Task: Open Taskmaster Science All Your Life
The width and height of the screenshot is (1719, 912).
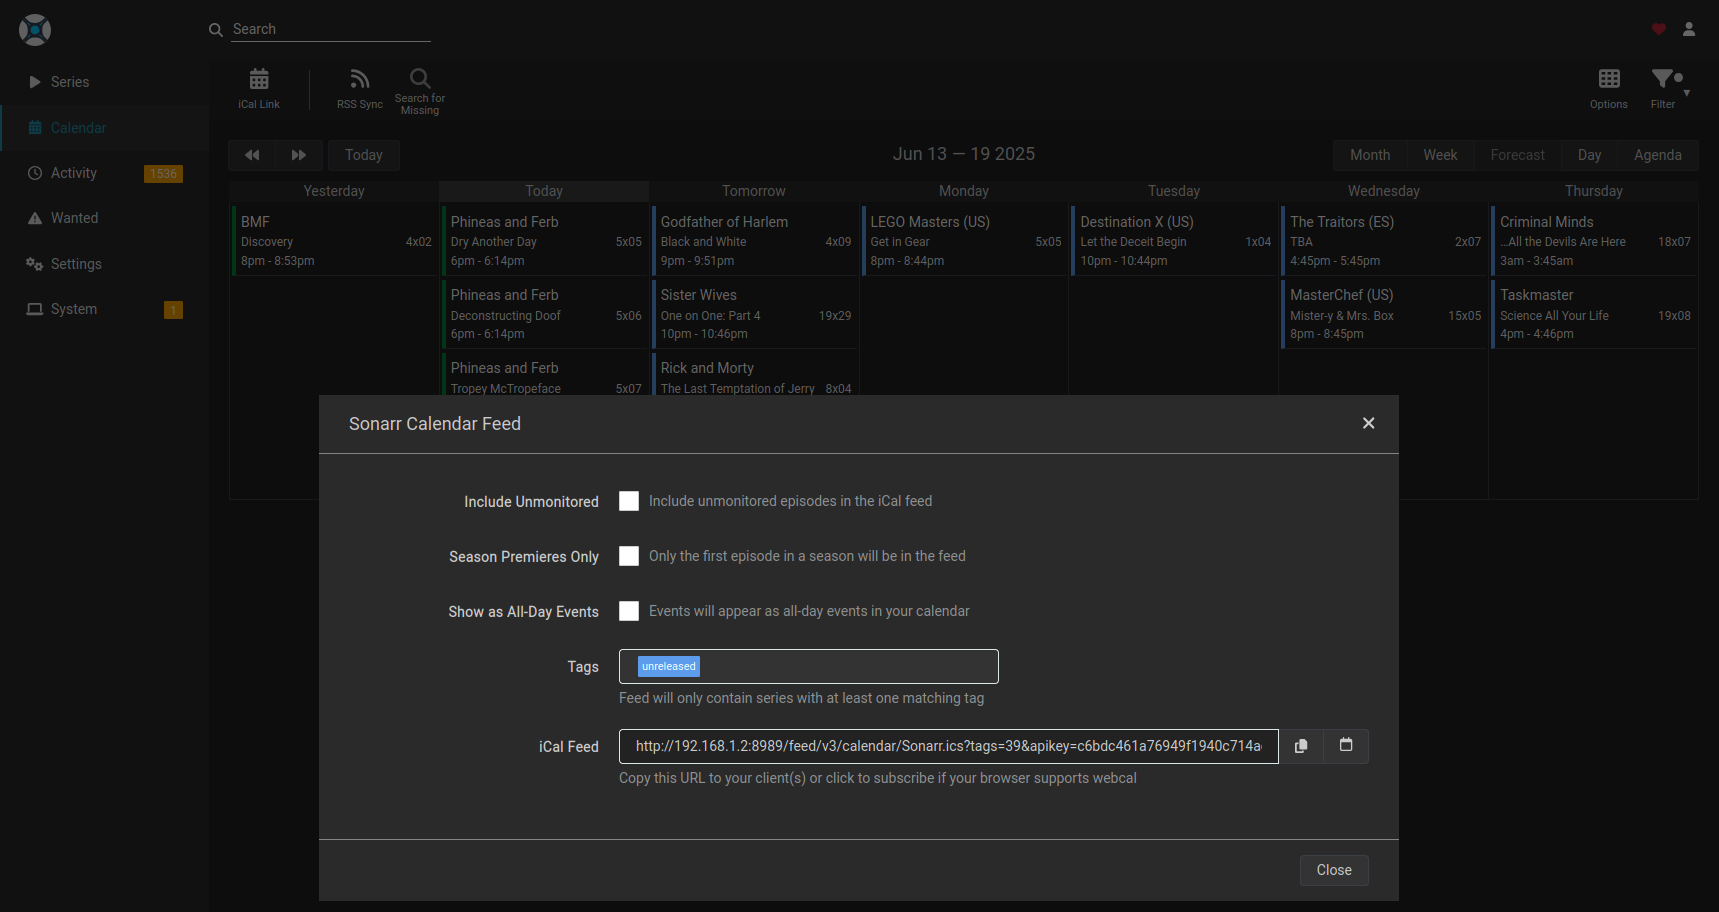Action: (x=1595, y=313)
